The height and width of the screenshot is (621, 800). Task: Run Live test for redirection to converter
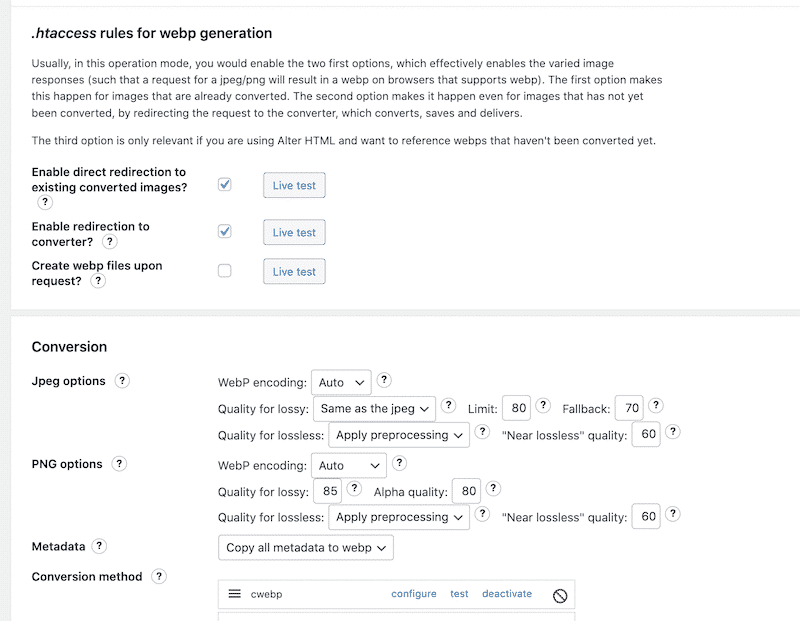(x=293, y=231)
